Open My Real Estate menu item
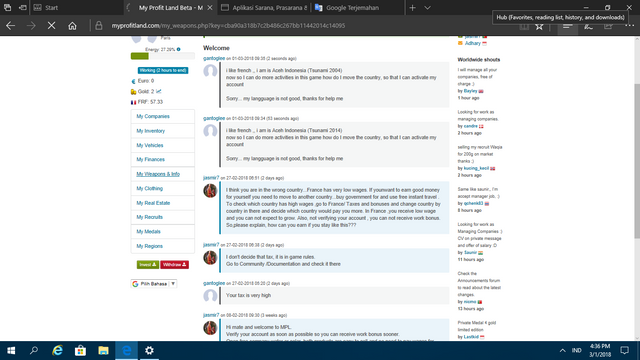 pos(162,203)
